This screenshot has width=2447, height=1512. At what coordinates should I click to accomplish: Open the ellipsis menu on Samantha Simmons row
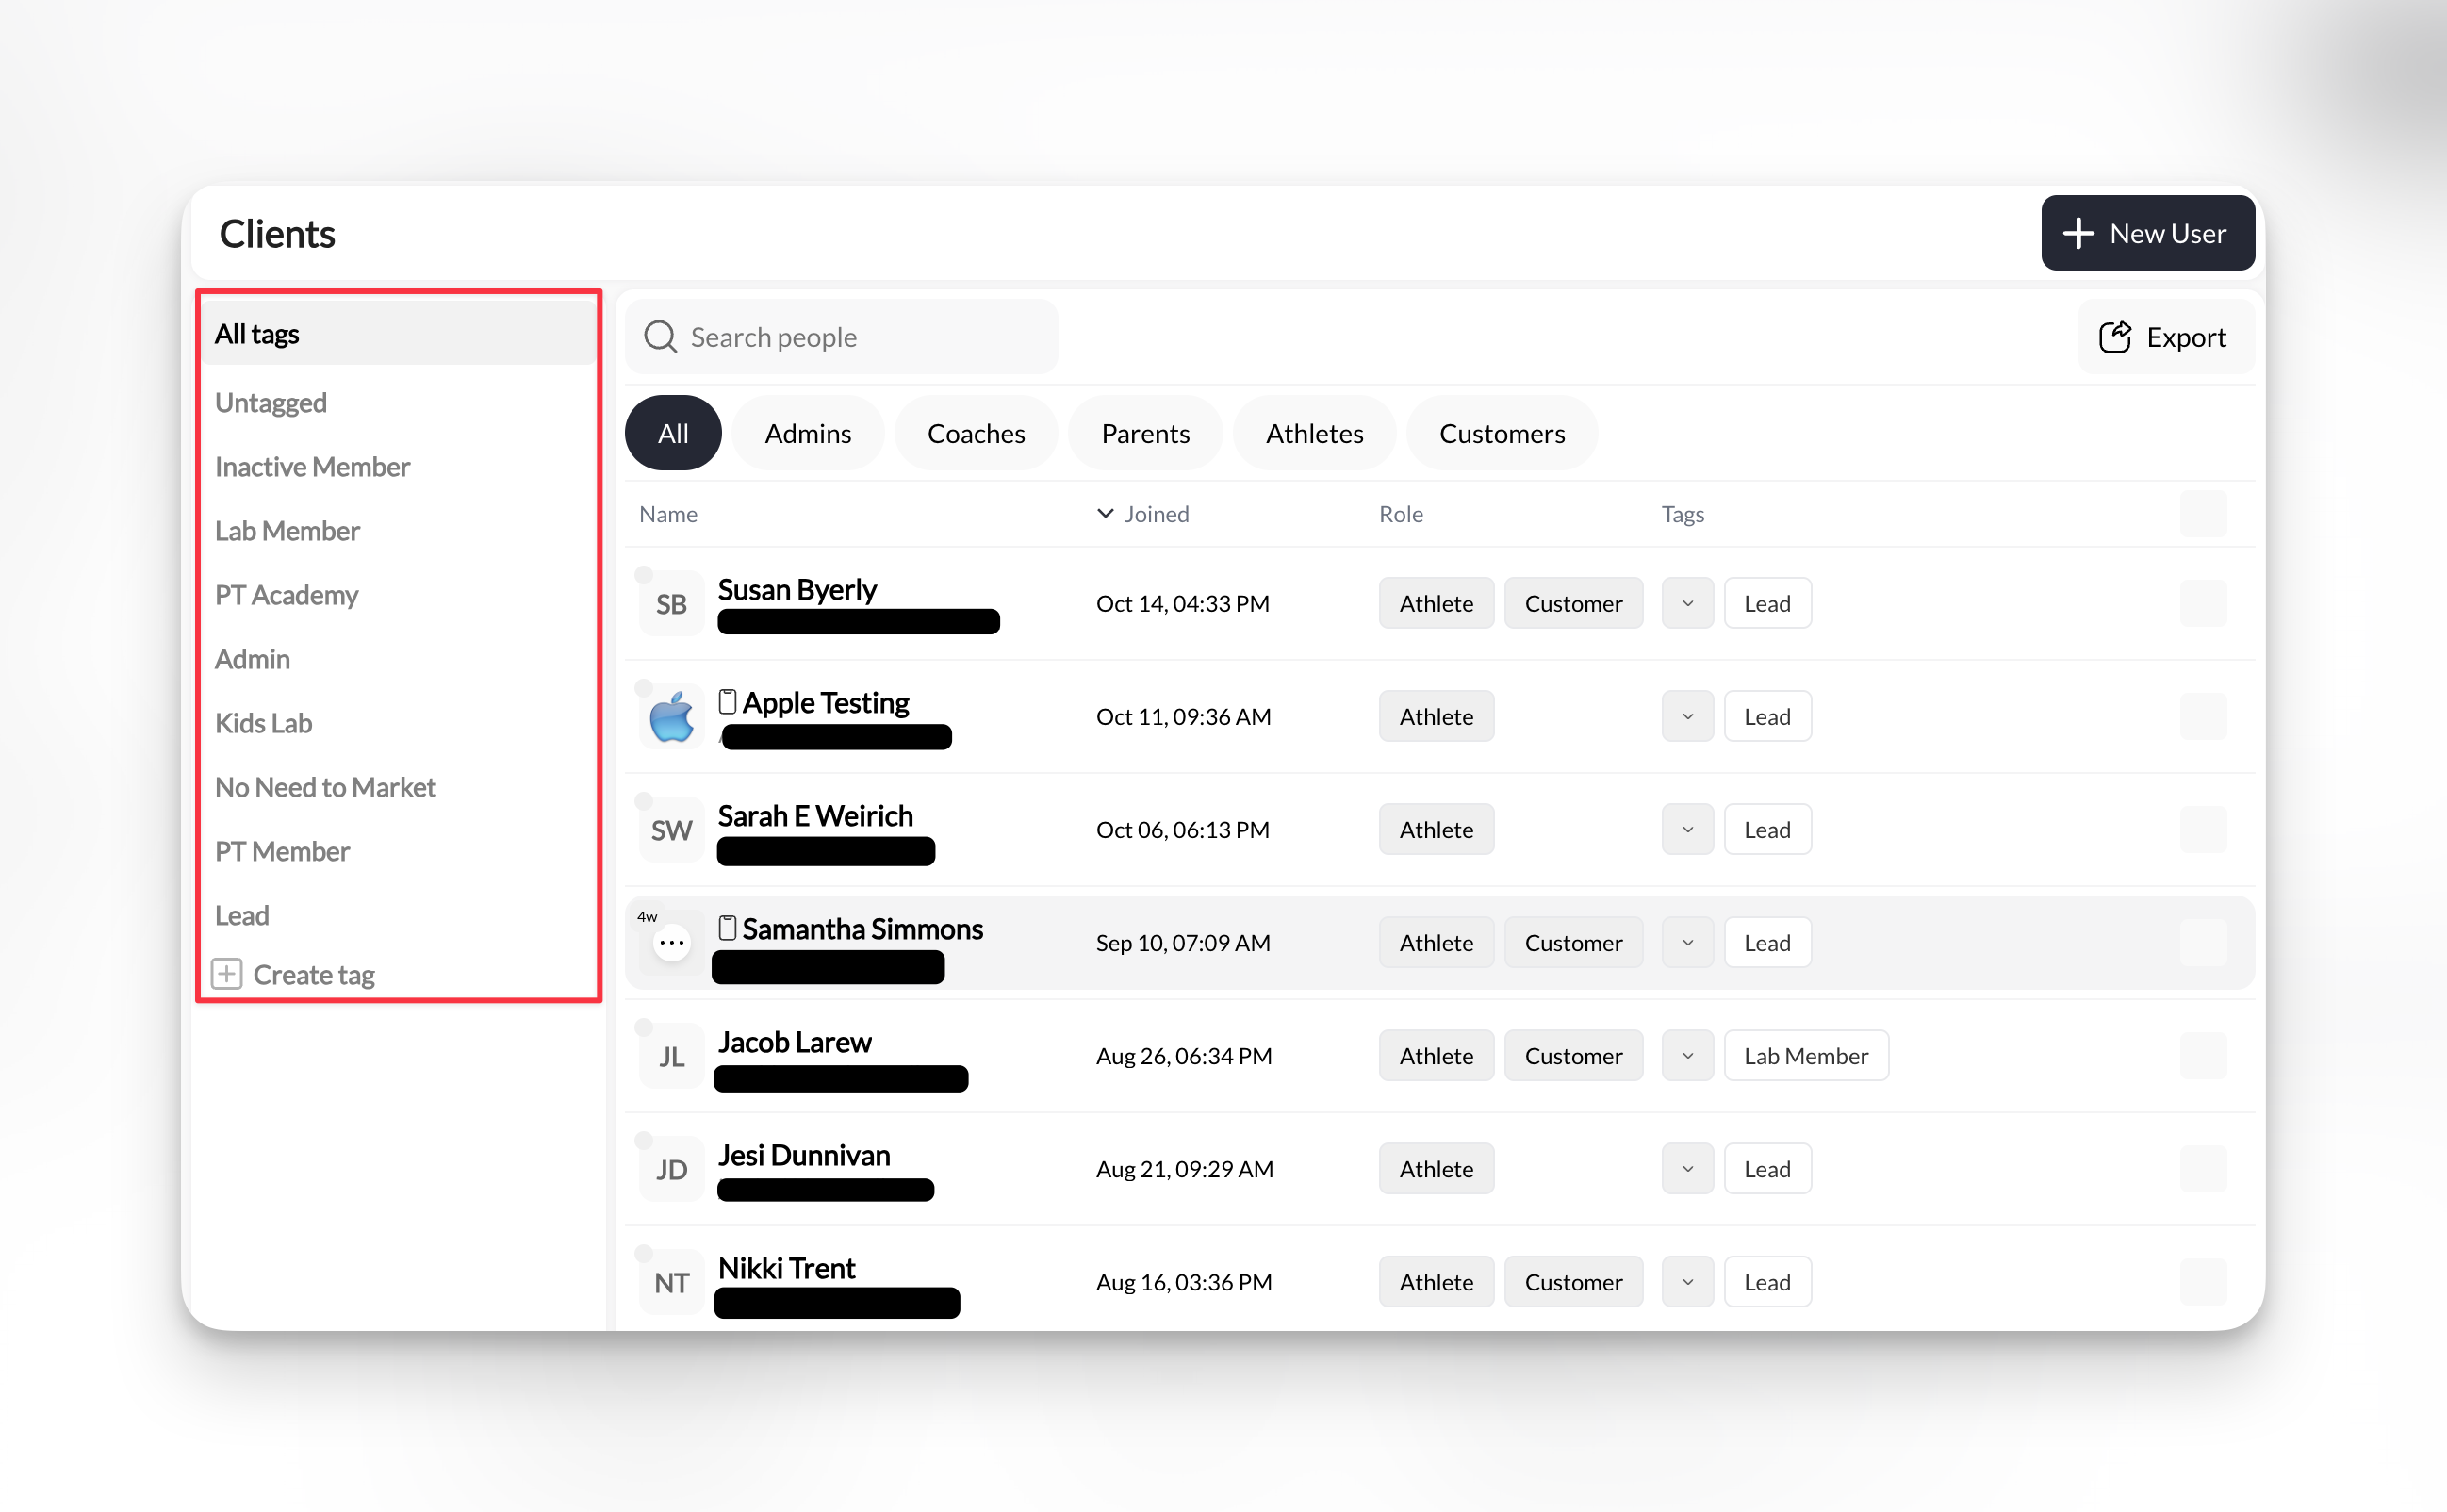672,941
